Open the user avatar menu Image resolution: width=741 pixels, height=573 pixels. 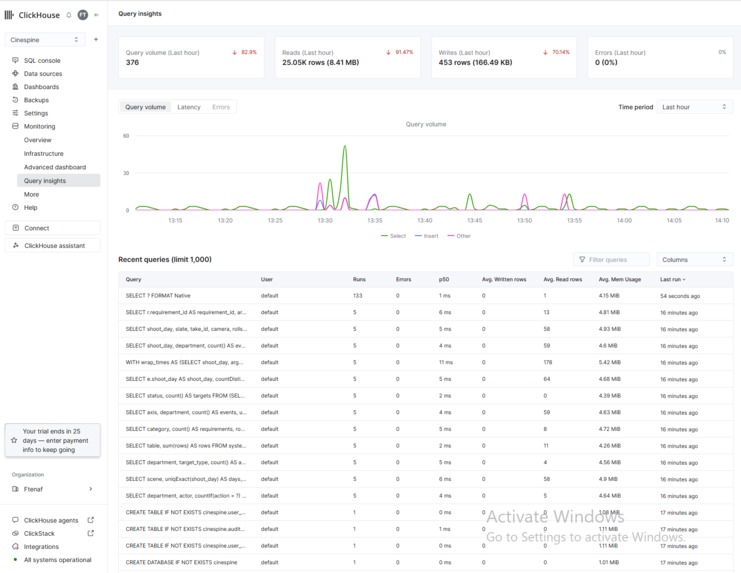click(x=83, y=15)
